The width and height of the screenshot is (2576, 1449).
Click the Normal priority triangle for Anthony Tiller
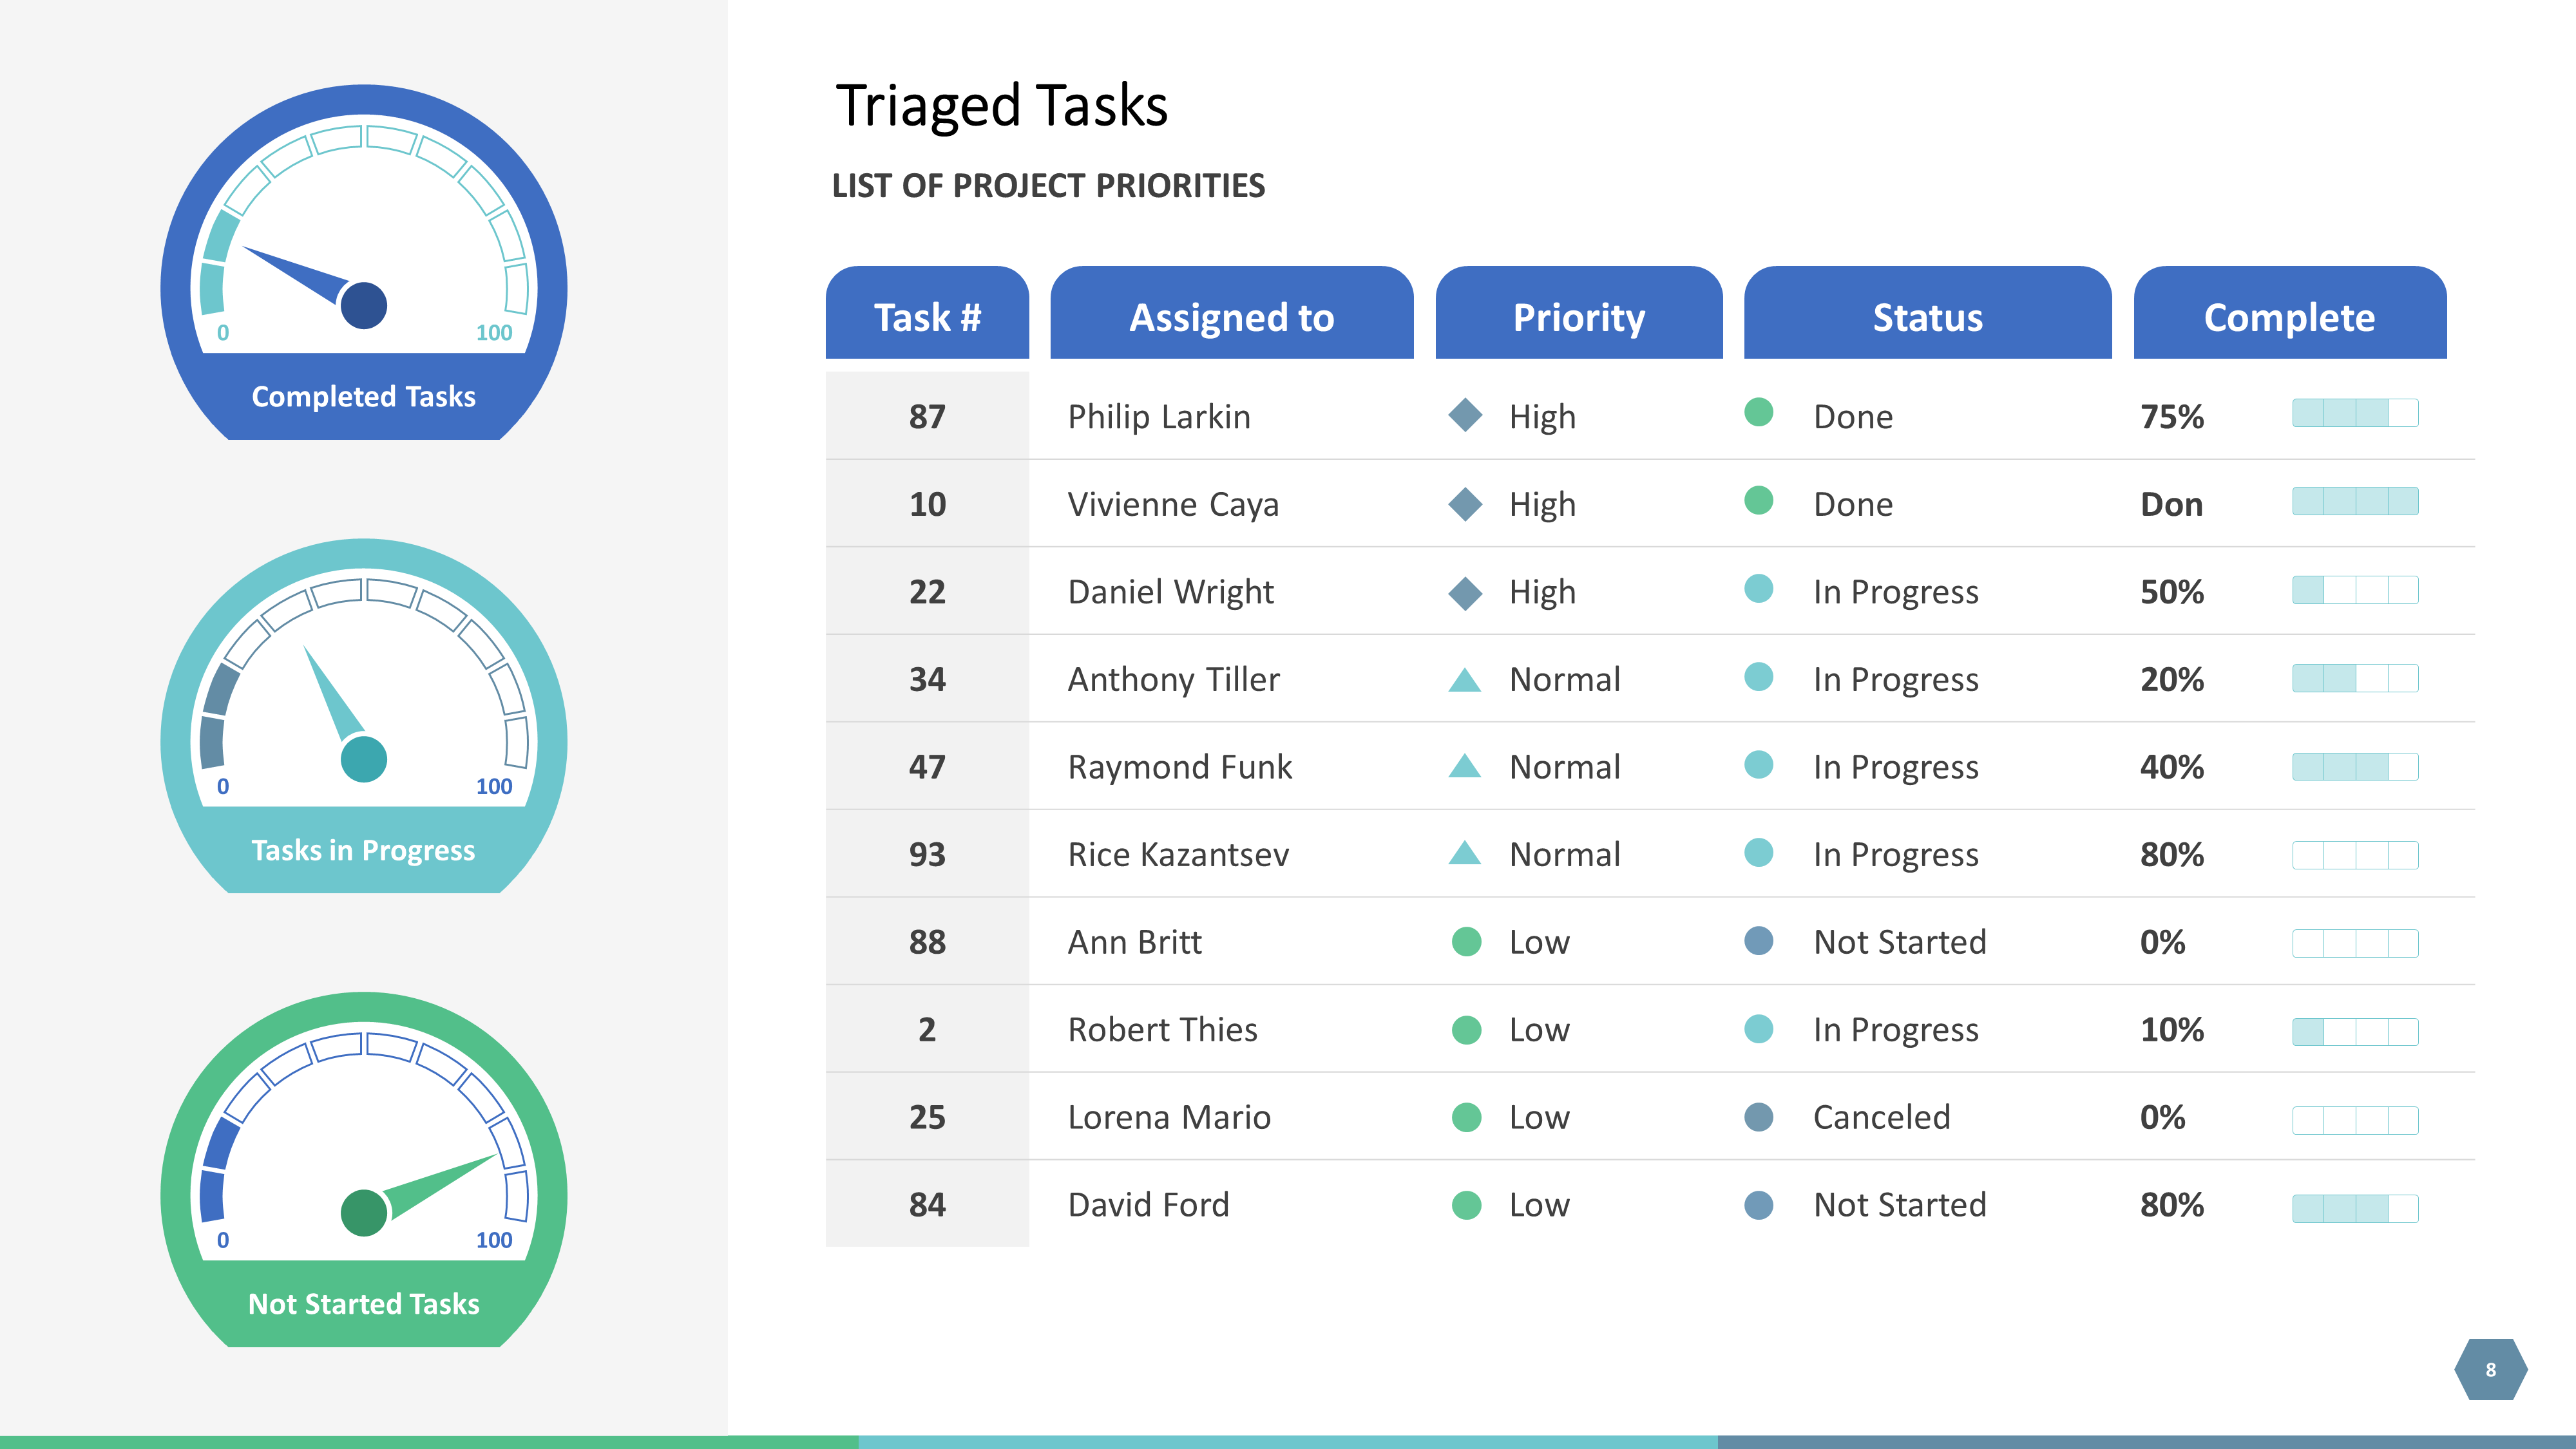(x=1465, y=681)
